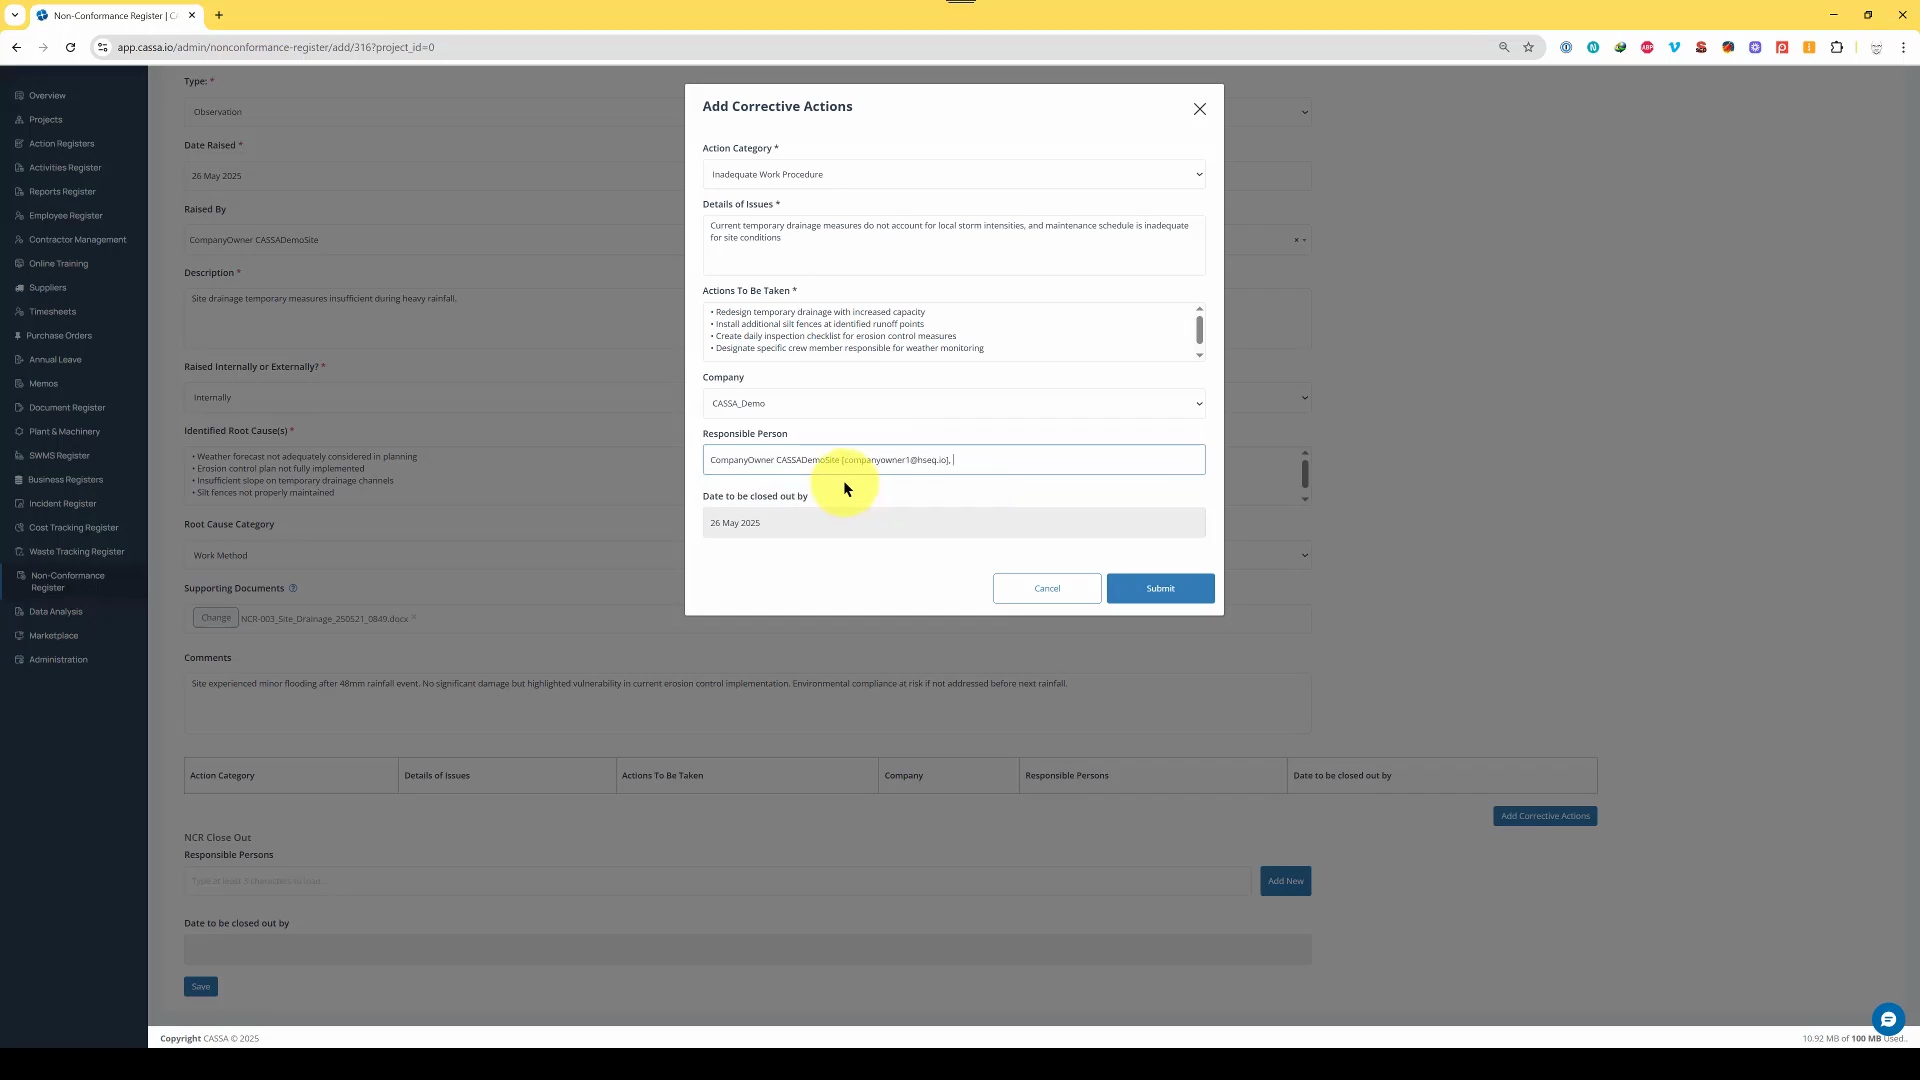
Task: Click the Online Training sidebar icon
Action: click(x=19, y=264)
